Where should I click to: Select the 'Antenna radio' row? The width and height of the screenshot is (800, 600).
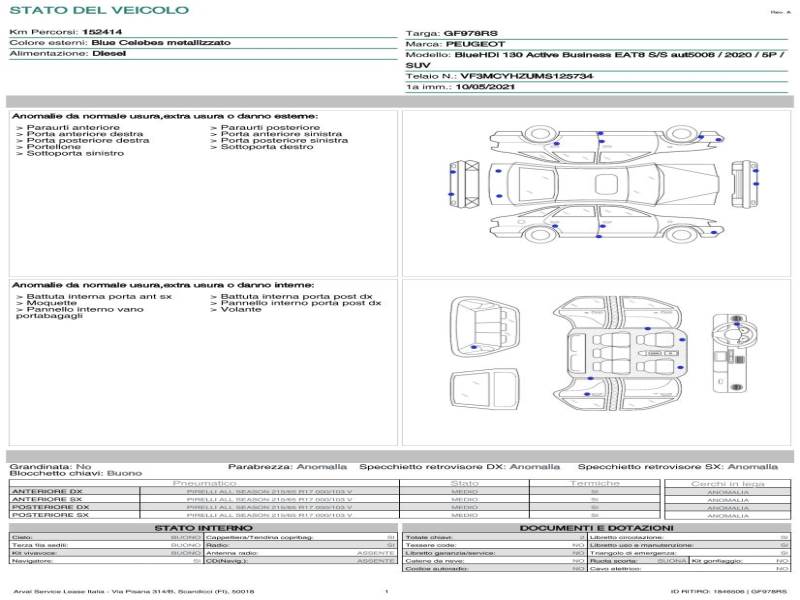click(301, 553)
